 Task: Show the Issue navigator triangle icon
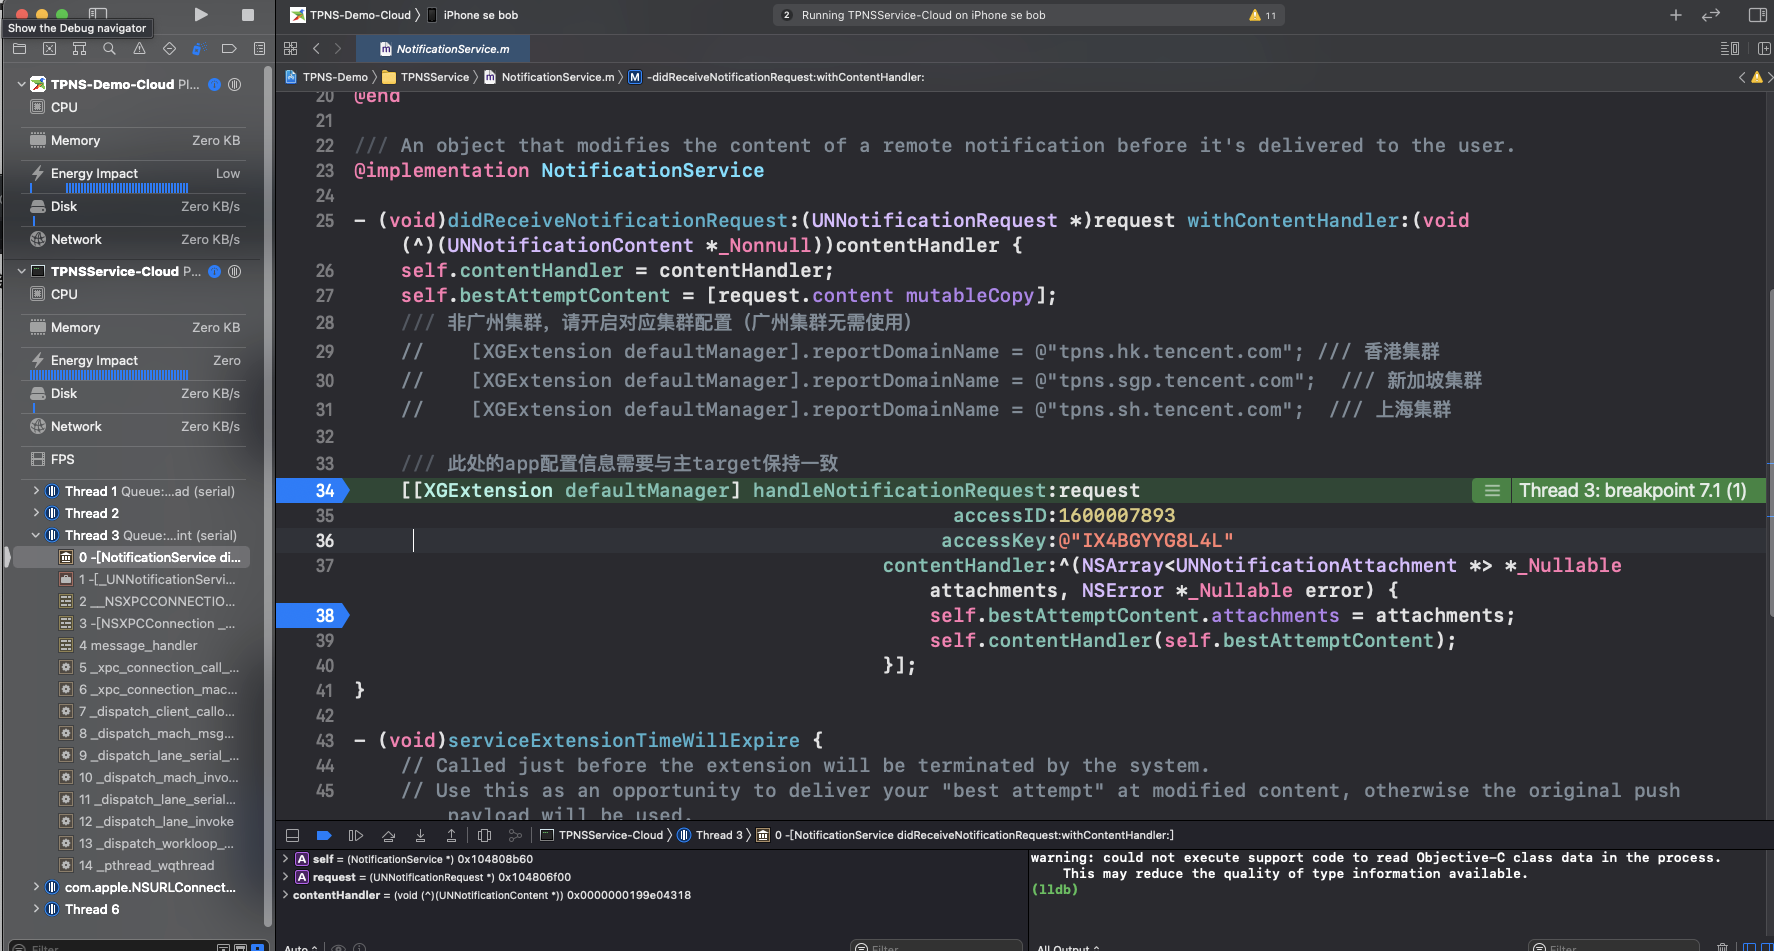[x=139, y=49]
